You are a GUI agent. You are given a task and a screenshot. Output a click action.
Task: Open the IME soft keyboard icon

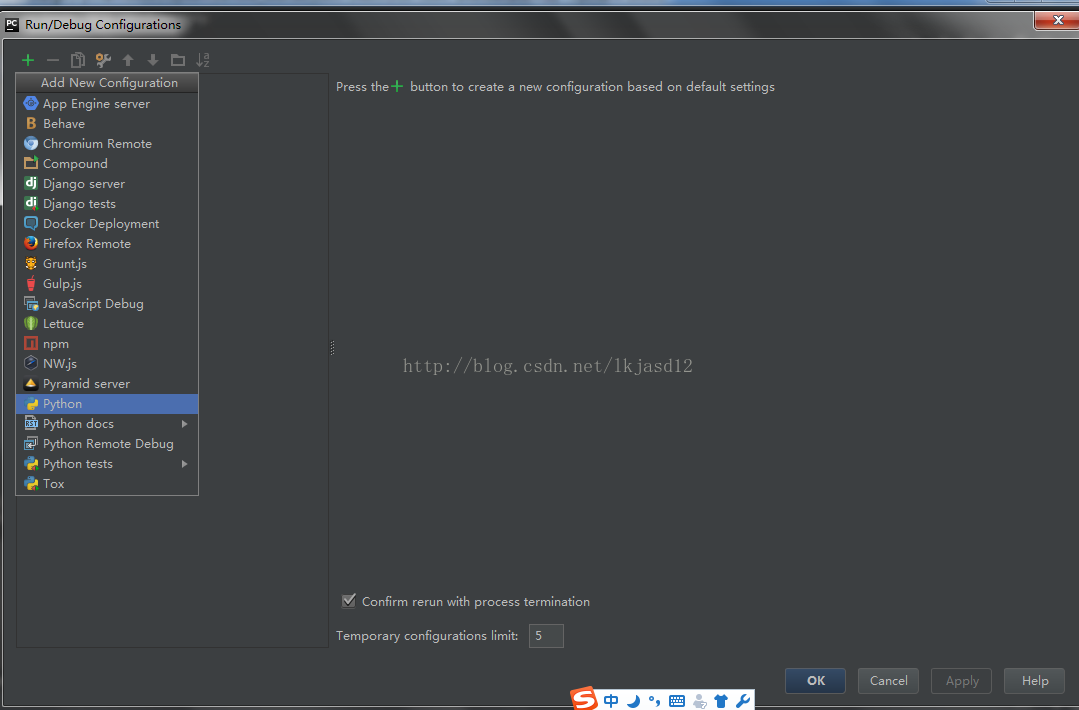677,701
